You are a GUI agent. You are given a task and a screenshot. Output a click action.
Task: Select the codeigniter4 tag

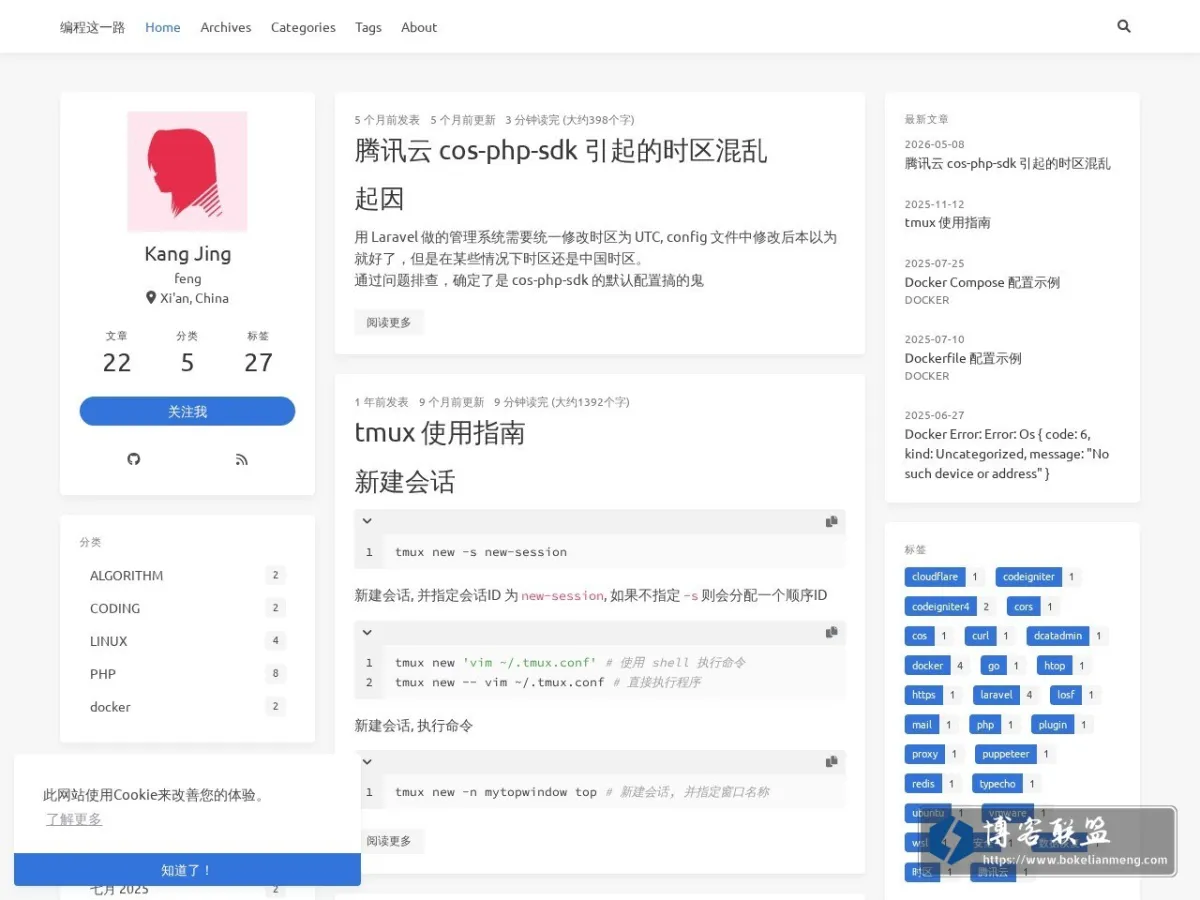pyautogui.click(x=940, y=606)
